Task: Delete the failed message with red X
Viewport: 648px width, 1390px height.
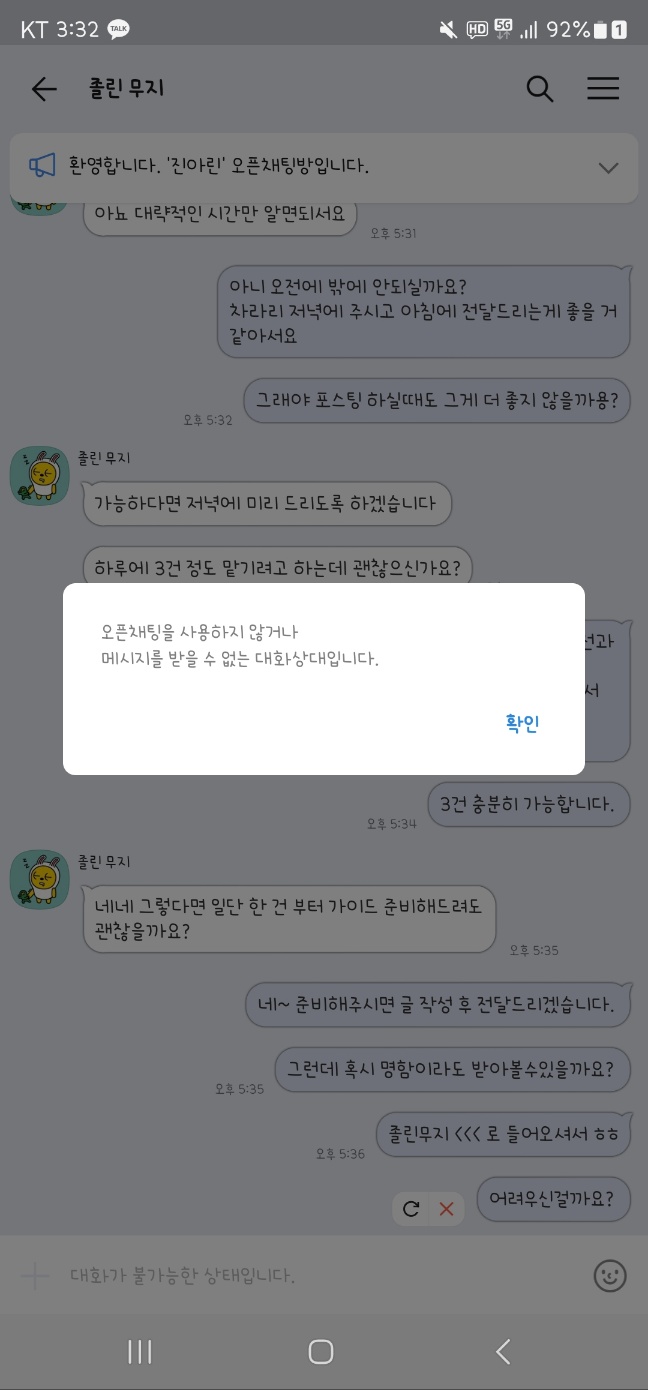Action: point(446,1209)
